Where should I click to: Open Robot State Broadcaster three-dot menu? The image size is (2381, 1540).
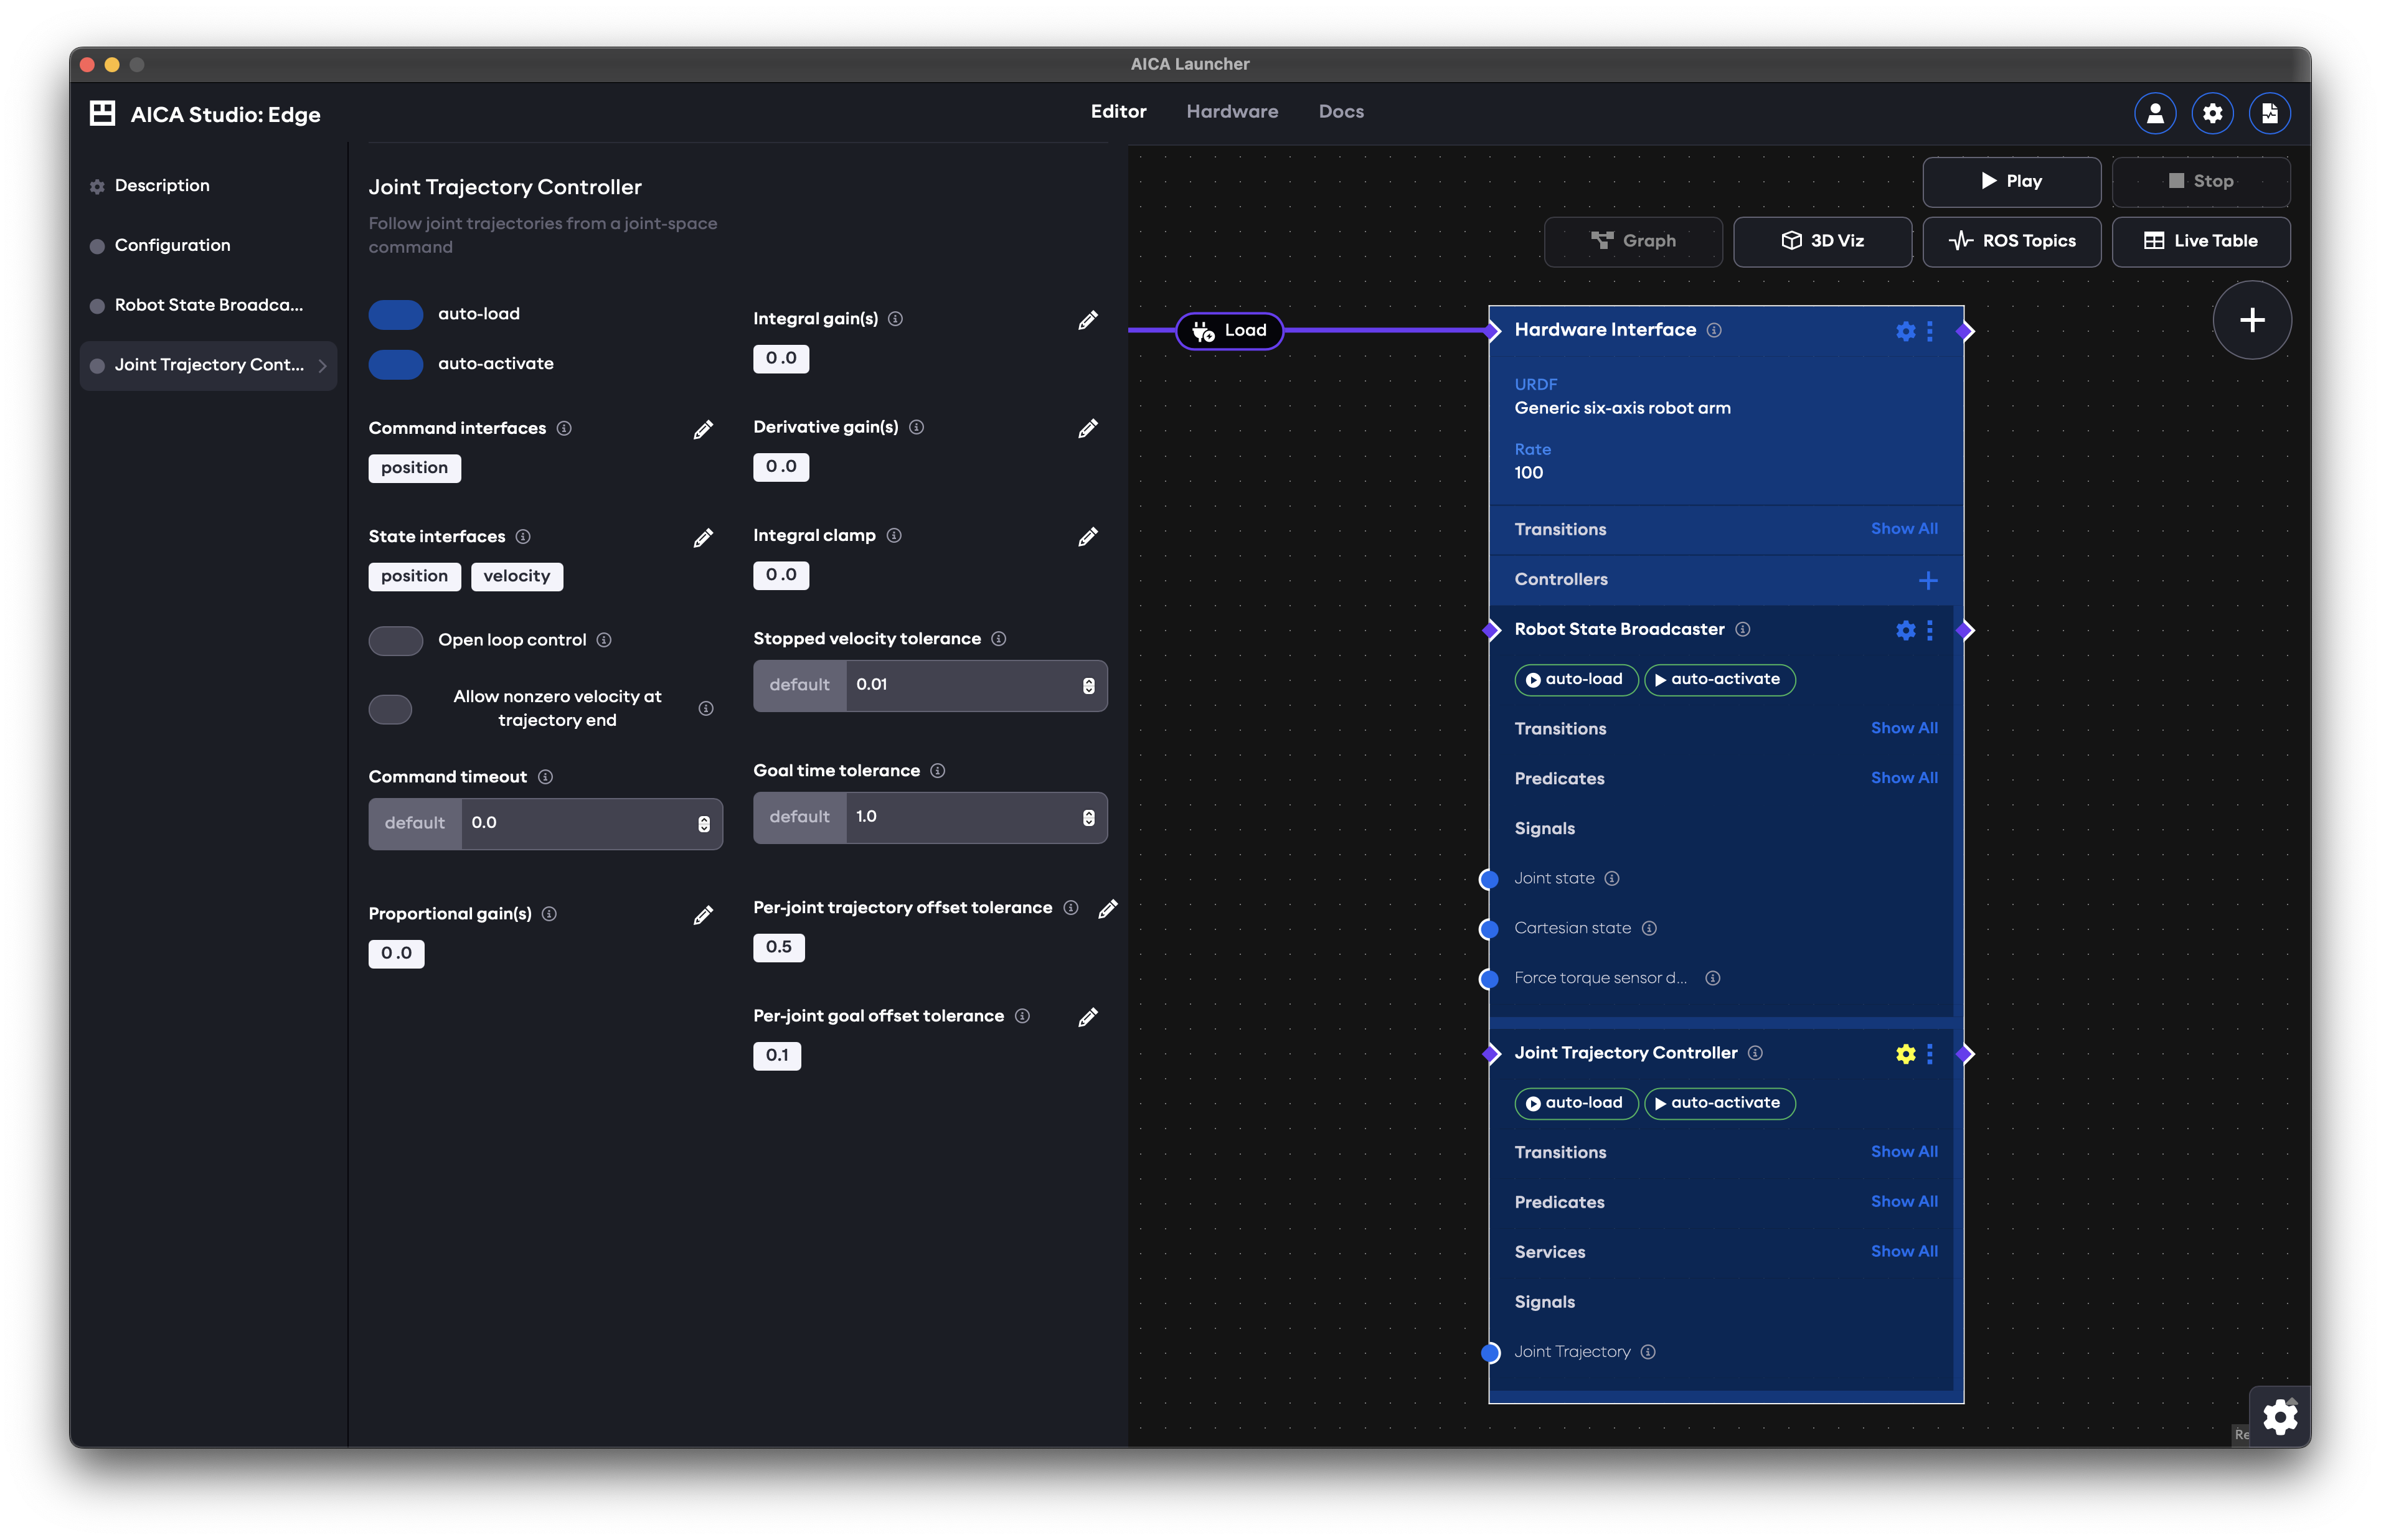coord(1929,630)
